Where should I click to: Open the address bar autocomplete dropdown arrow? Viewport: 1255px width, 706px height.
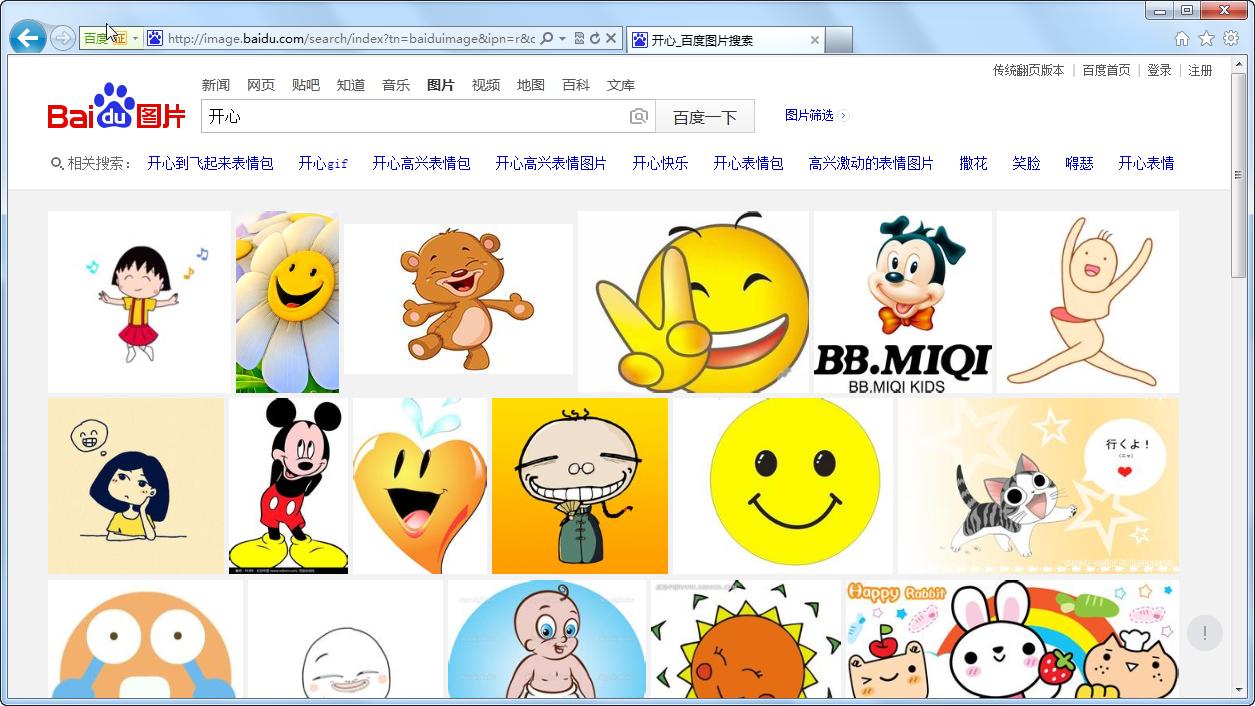pyautogui.click(x=562, y=38)
